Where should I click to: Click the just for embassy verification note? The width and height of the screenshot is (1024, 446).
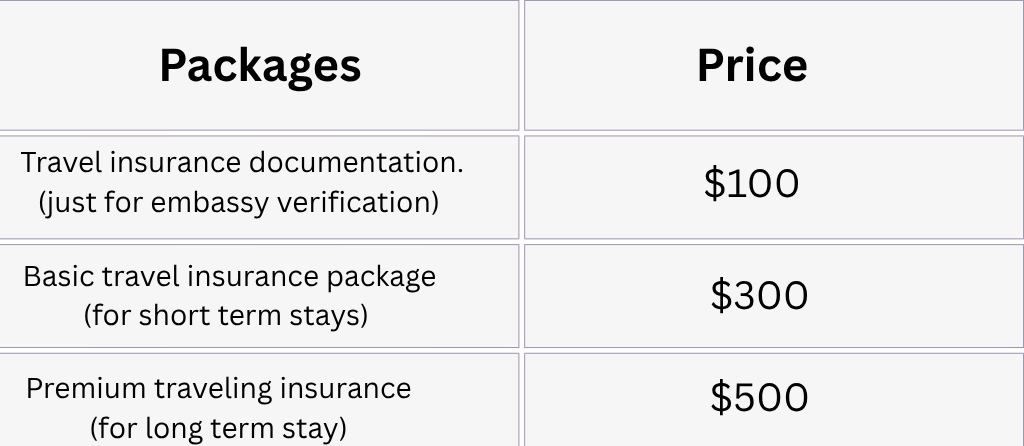(238, 202)
